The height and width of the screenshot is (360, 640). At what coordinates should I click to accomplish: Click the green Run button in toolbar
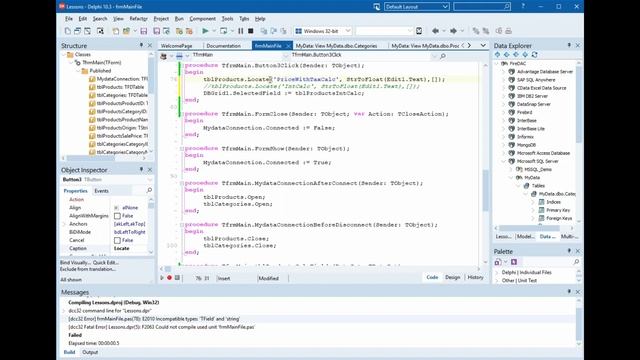pyautogui.click(x=205, y=31)
